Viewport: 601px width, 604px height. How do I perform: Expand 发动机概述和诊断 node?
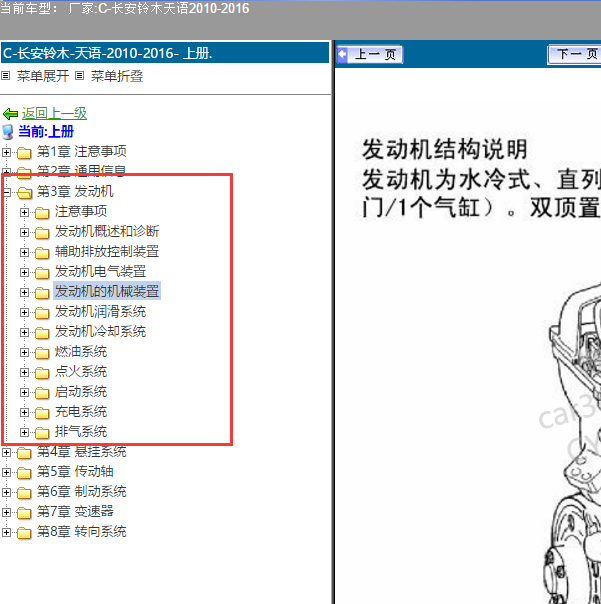24,232
